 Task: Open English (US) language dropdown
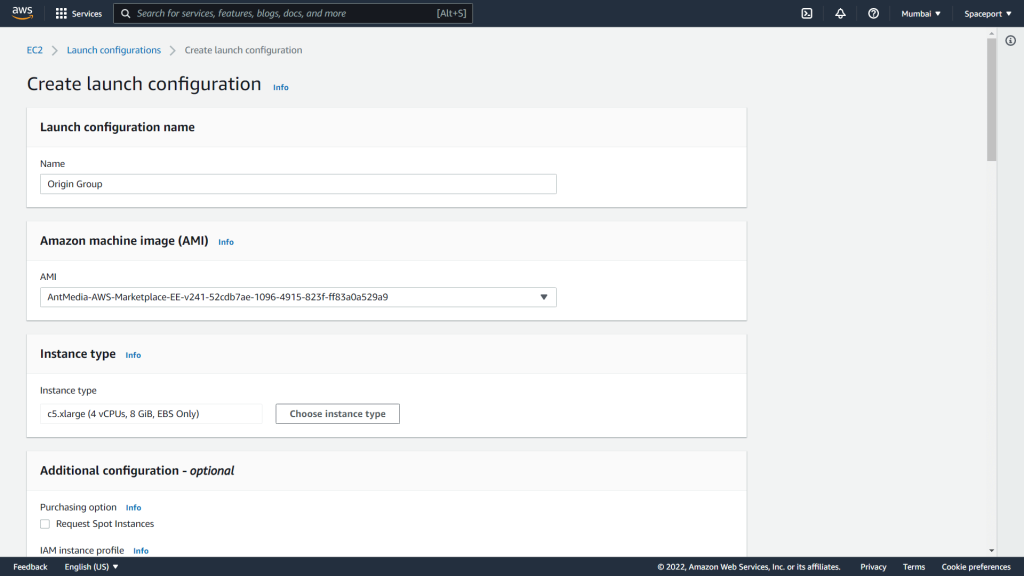pyautogui.click(x=91, y=567)
